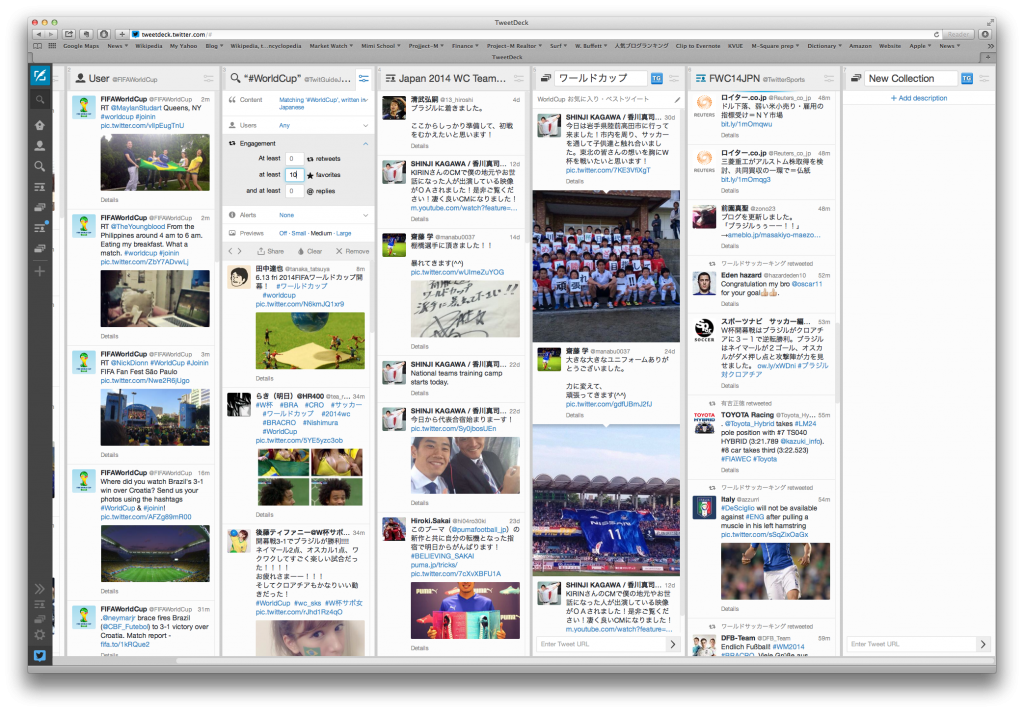Set Previews to Small
Screen dimensions: 1024x712
pyautogui.click(x=298, y=233)
